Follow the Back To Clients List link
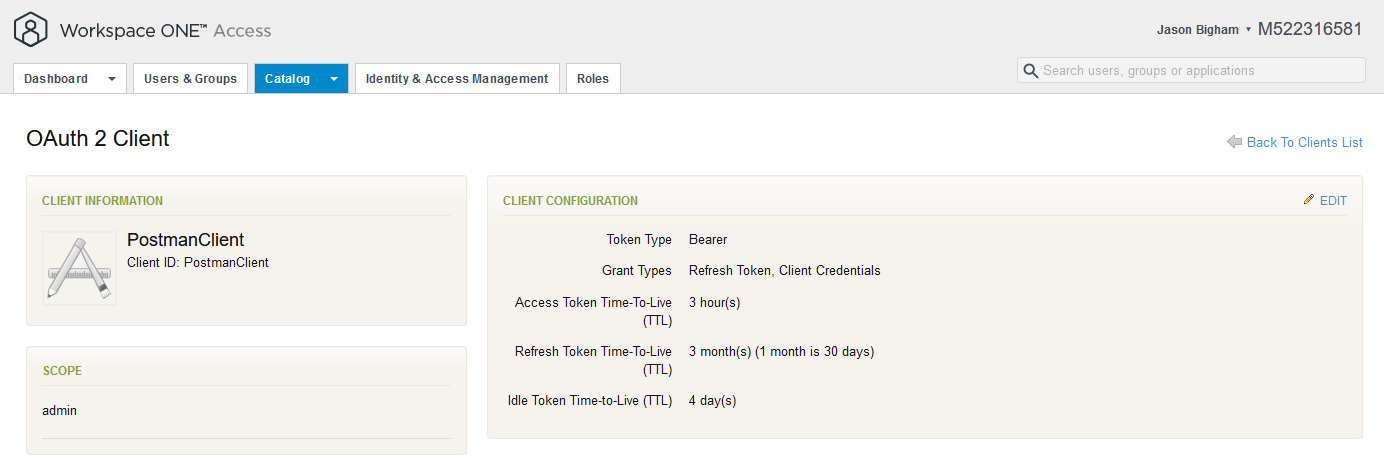Image resolution: width=1384 pixels, height=462 pixels. 1304,142
